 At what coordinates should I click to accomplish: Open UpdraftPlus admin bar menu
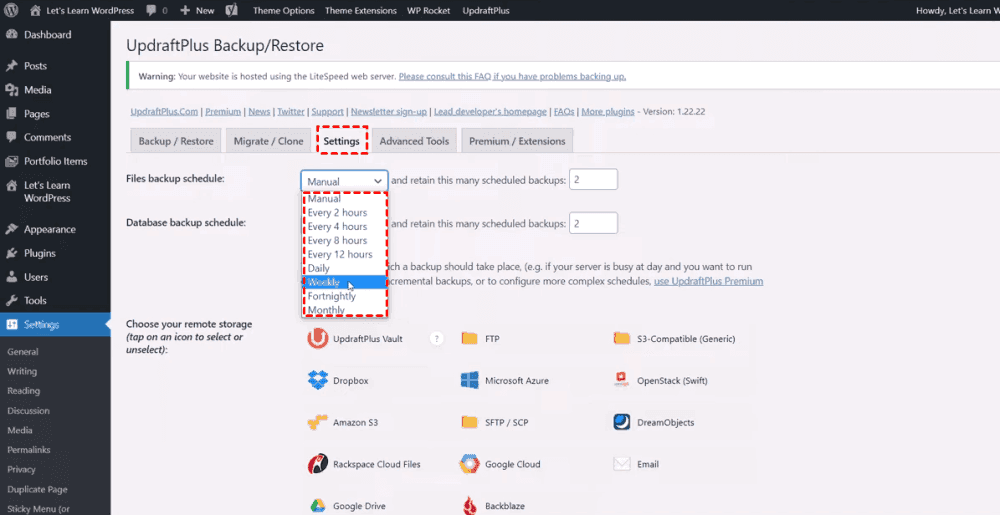[x=486, y=11]
